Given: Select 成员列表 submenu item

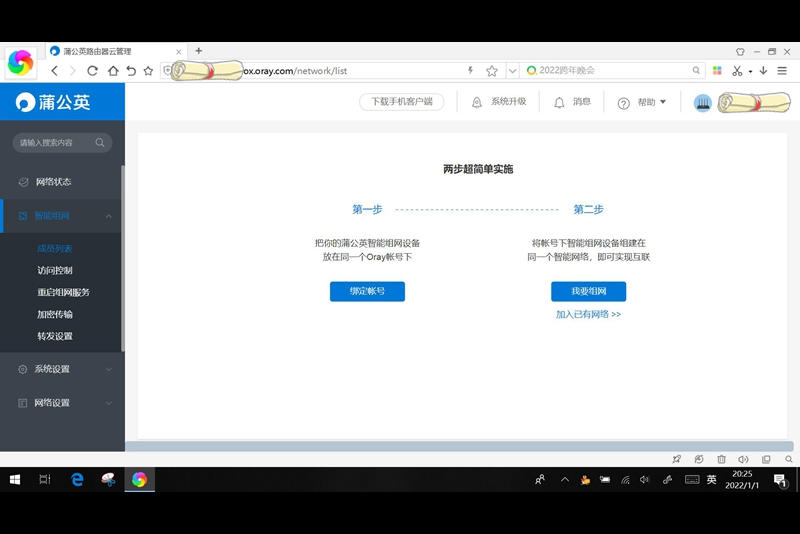Looking at the screenshot, I should click(x=55, y=249).
